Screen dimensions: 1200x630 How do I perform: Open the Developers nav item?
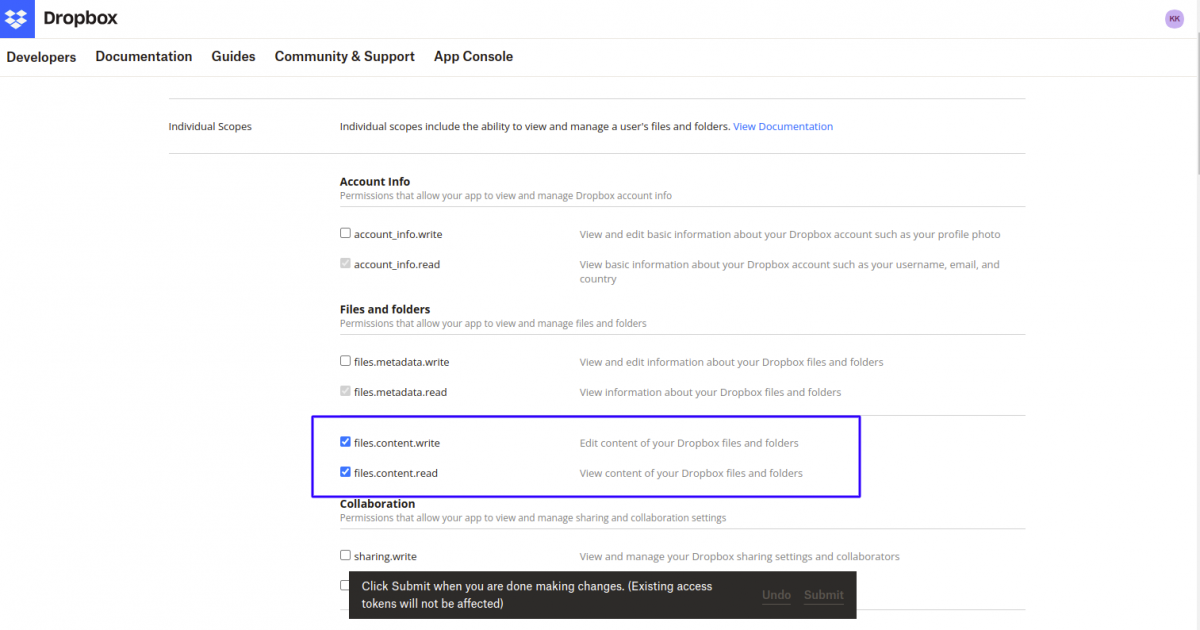(41, 57)
